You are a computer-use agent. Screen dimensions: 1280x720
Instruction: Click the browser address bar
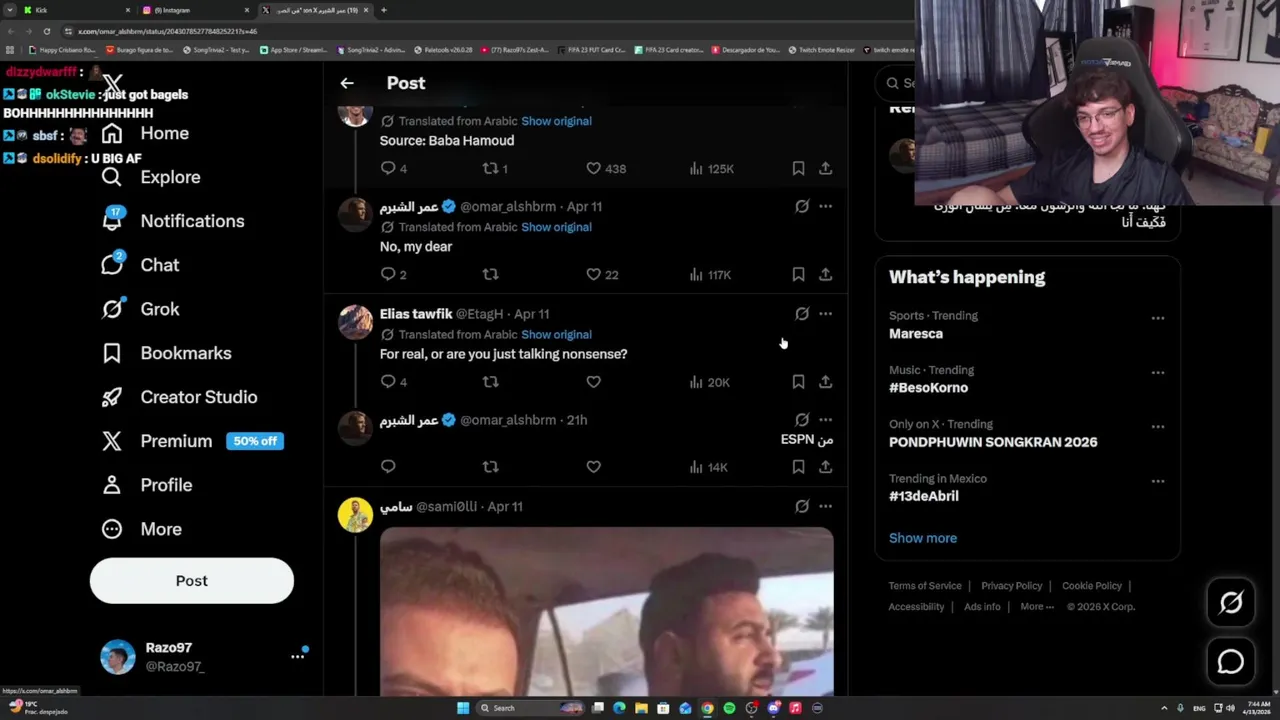coord(480,31)
